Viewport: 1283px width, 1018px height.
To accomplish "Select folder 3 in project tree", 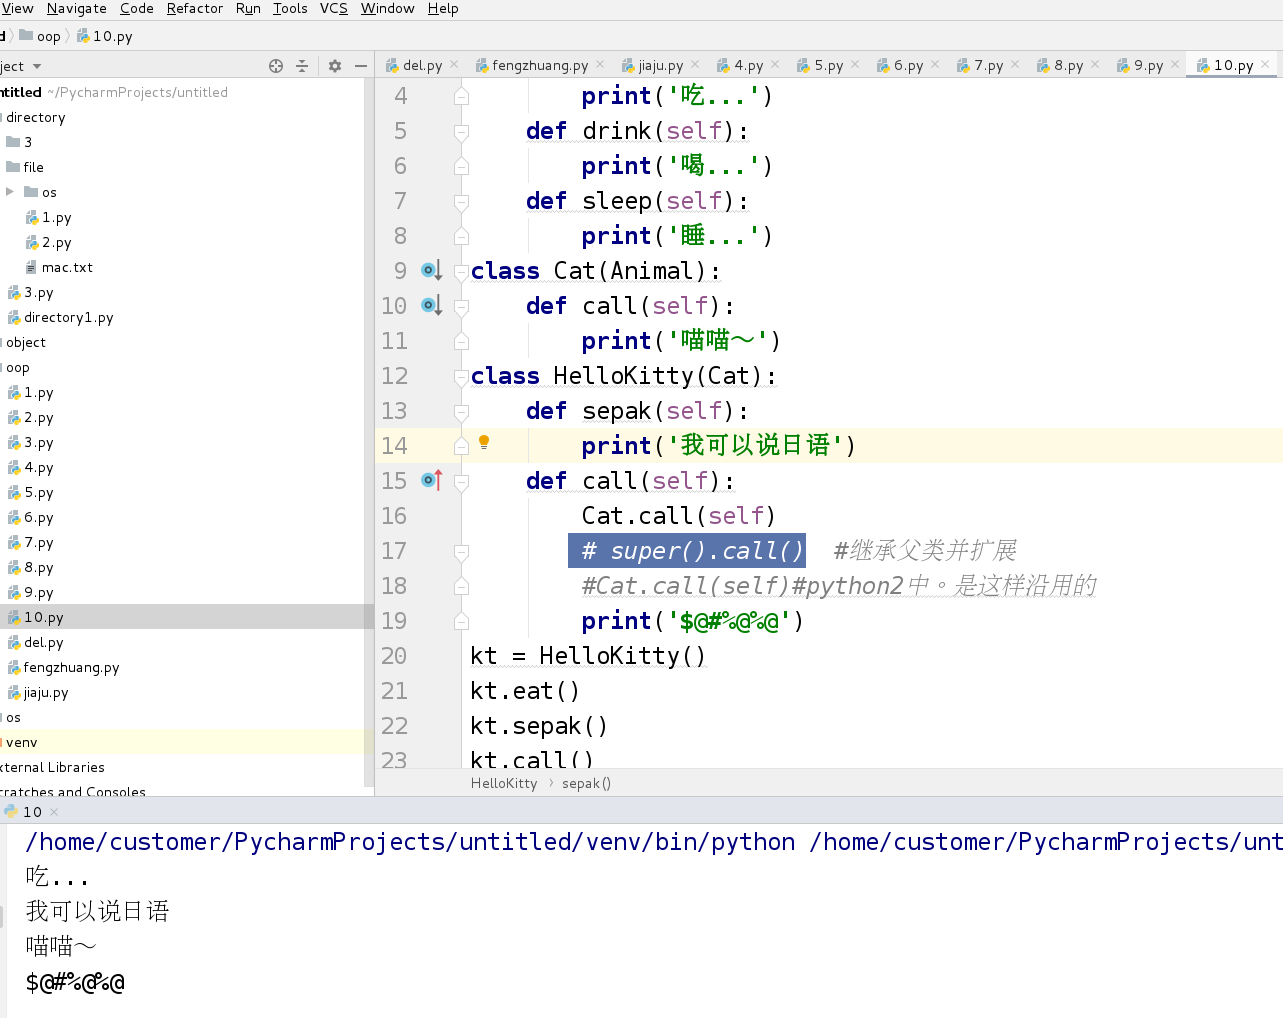I will pyautogui.click(x=28, y=142).
